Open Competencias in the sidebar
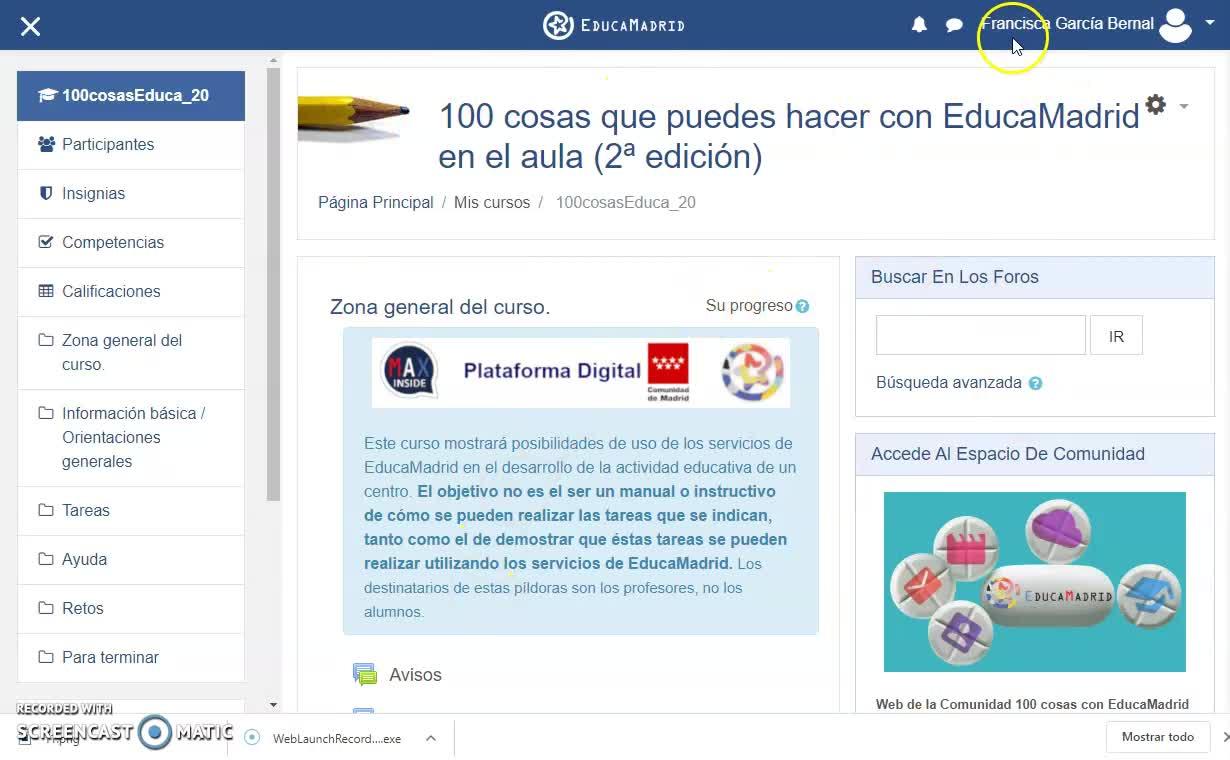The image size is (1230, 760). 131,243
